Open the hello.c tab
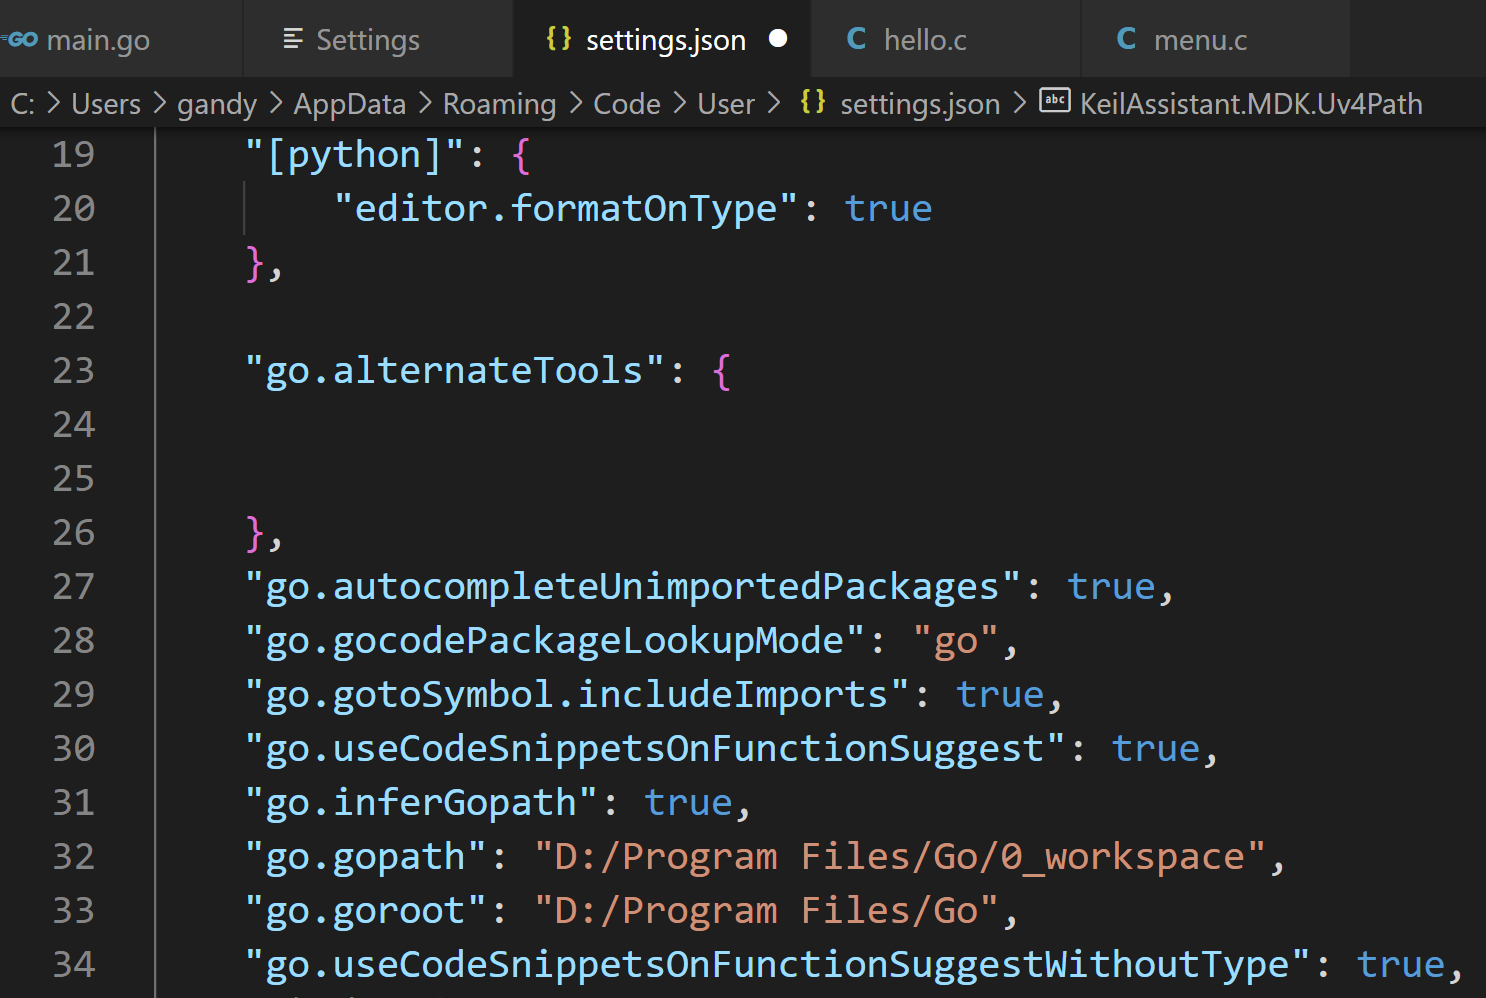The image size is (1486, 998). pos(925,40)
